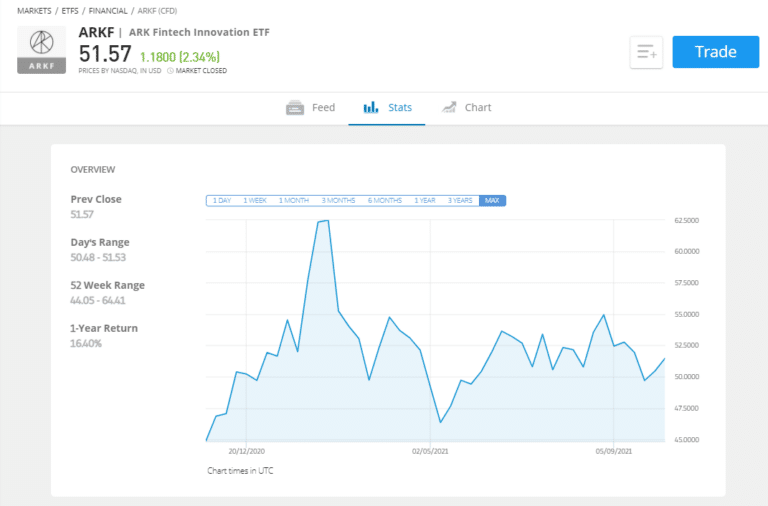Click the 52 Week Range value 44.05 - 64.41

pyautogui.click(x=98, y=301)
